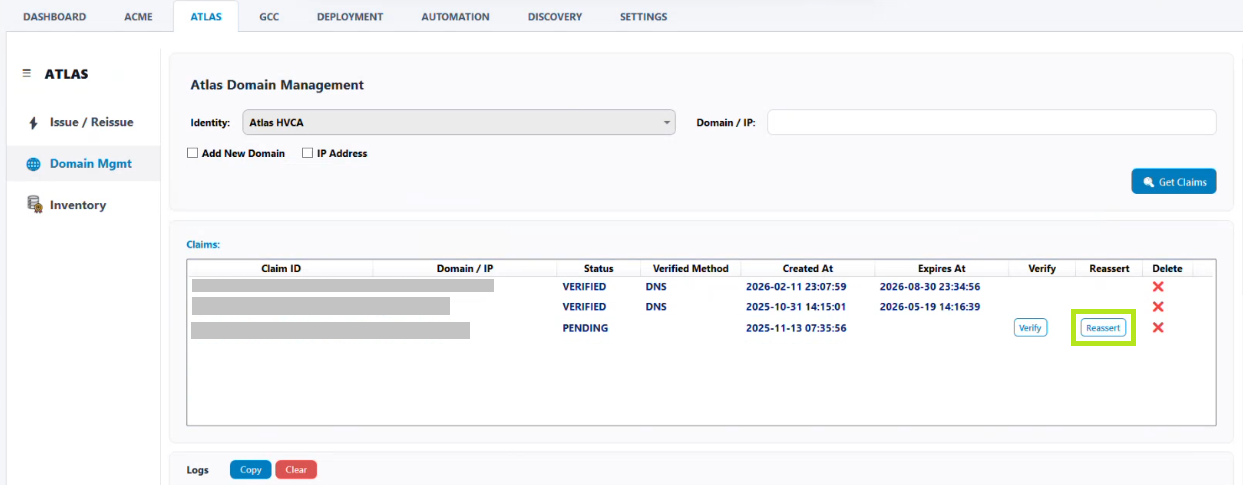Delete the claim created 2026-02-11 23:07:59
The height and width of the screenshot is (485, 1243).
pos(1158,287)
